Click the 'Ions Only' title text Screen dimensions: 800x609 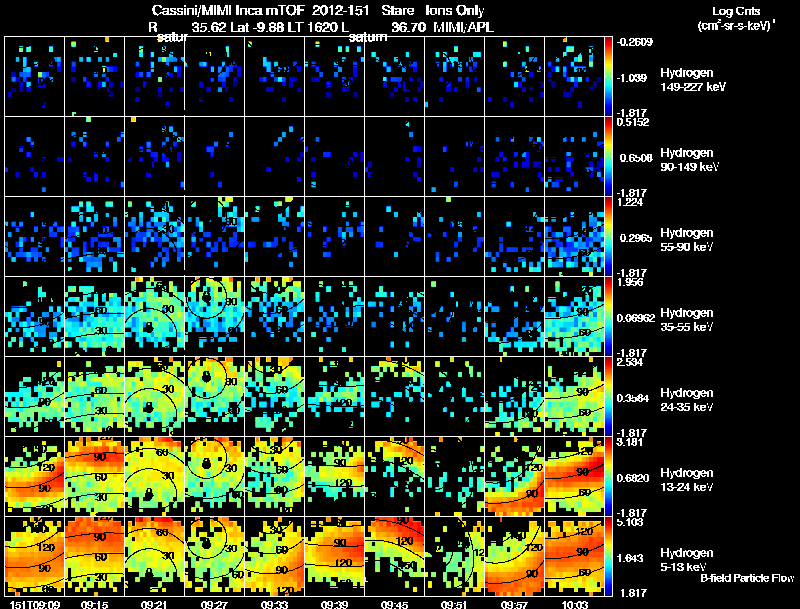455,11
